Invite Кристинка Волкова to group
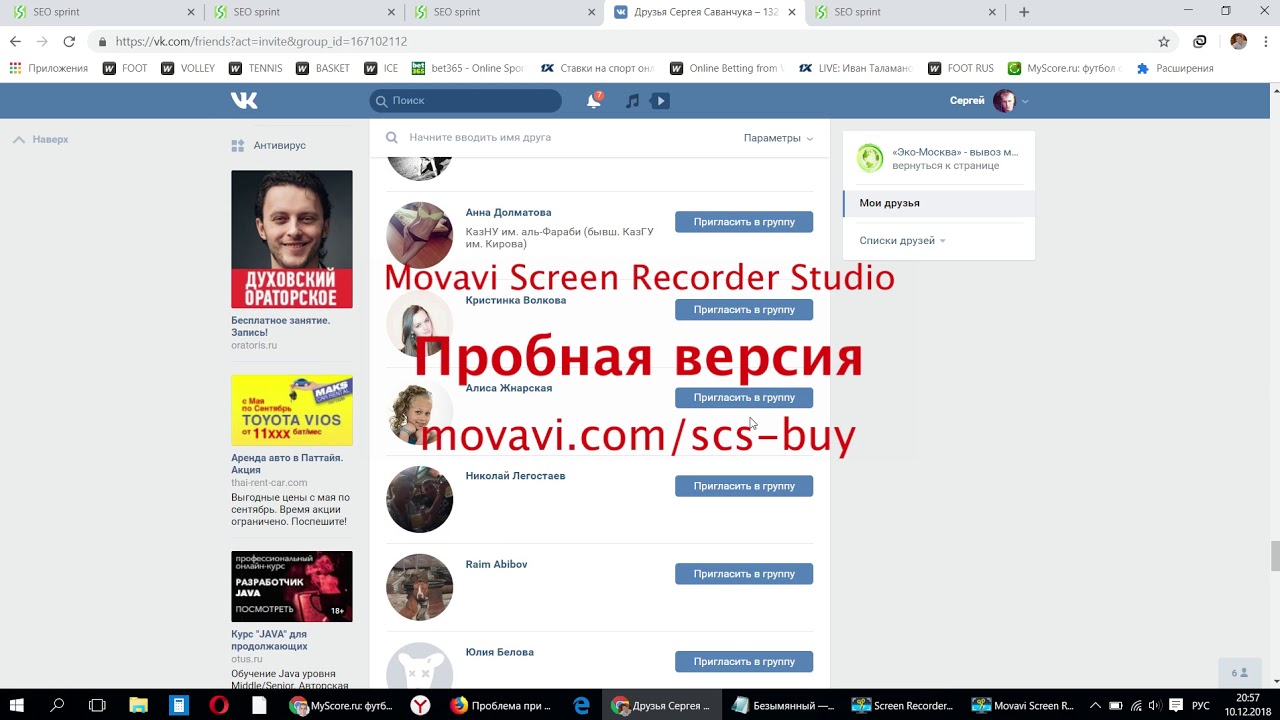This screenshot has height=720, width=1280. pyautogui.click(x=744, y=310)
